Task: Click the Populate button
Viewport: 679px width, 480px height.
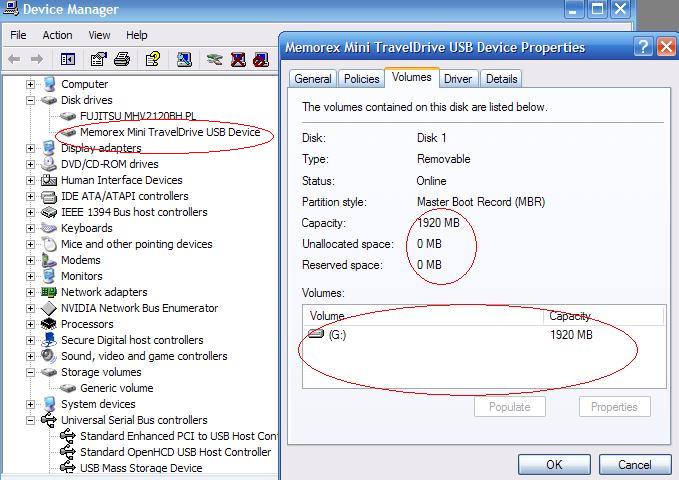Action: point(510,407)
